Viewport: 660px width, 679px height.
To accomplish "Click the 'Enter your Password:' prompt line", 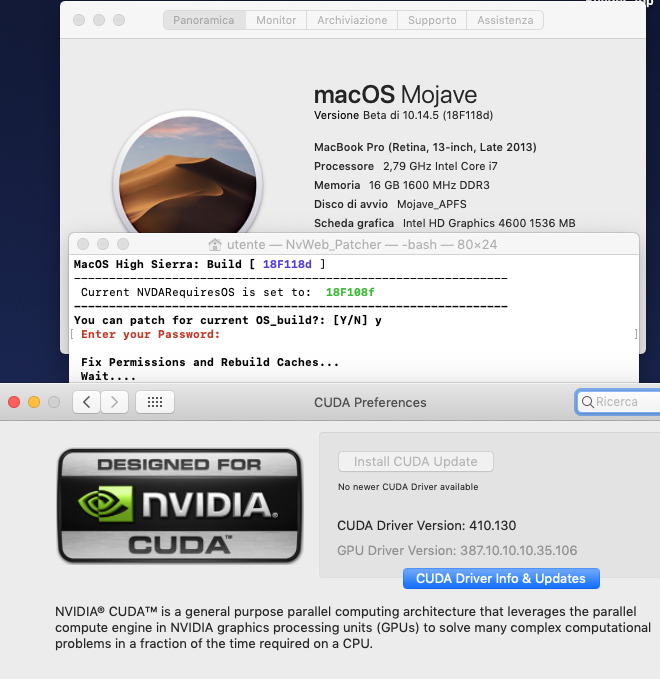I will tap(151, 334).
